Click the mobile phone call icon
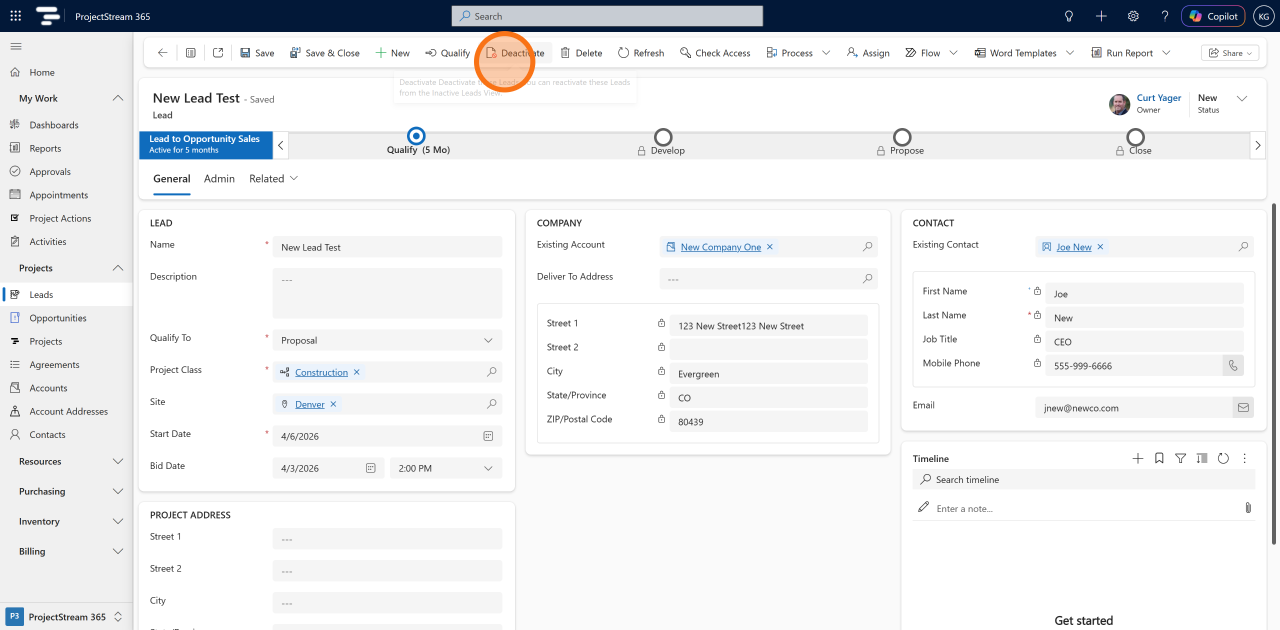Viewport: 1280px width, 630px height. click(1233, 366)
